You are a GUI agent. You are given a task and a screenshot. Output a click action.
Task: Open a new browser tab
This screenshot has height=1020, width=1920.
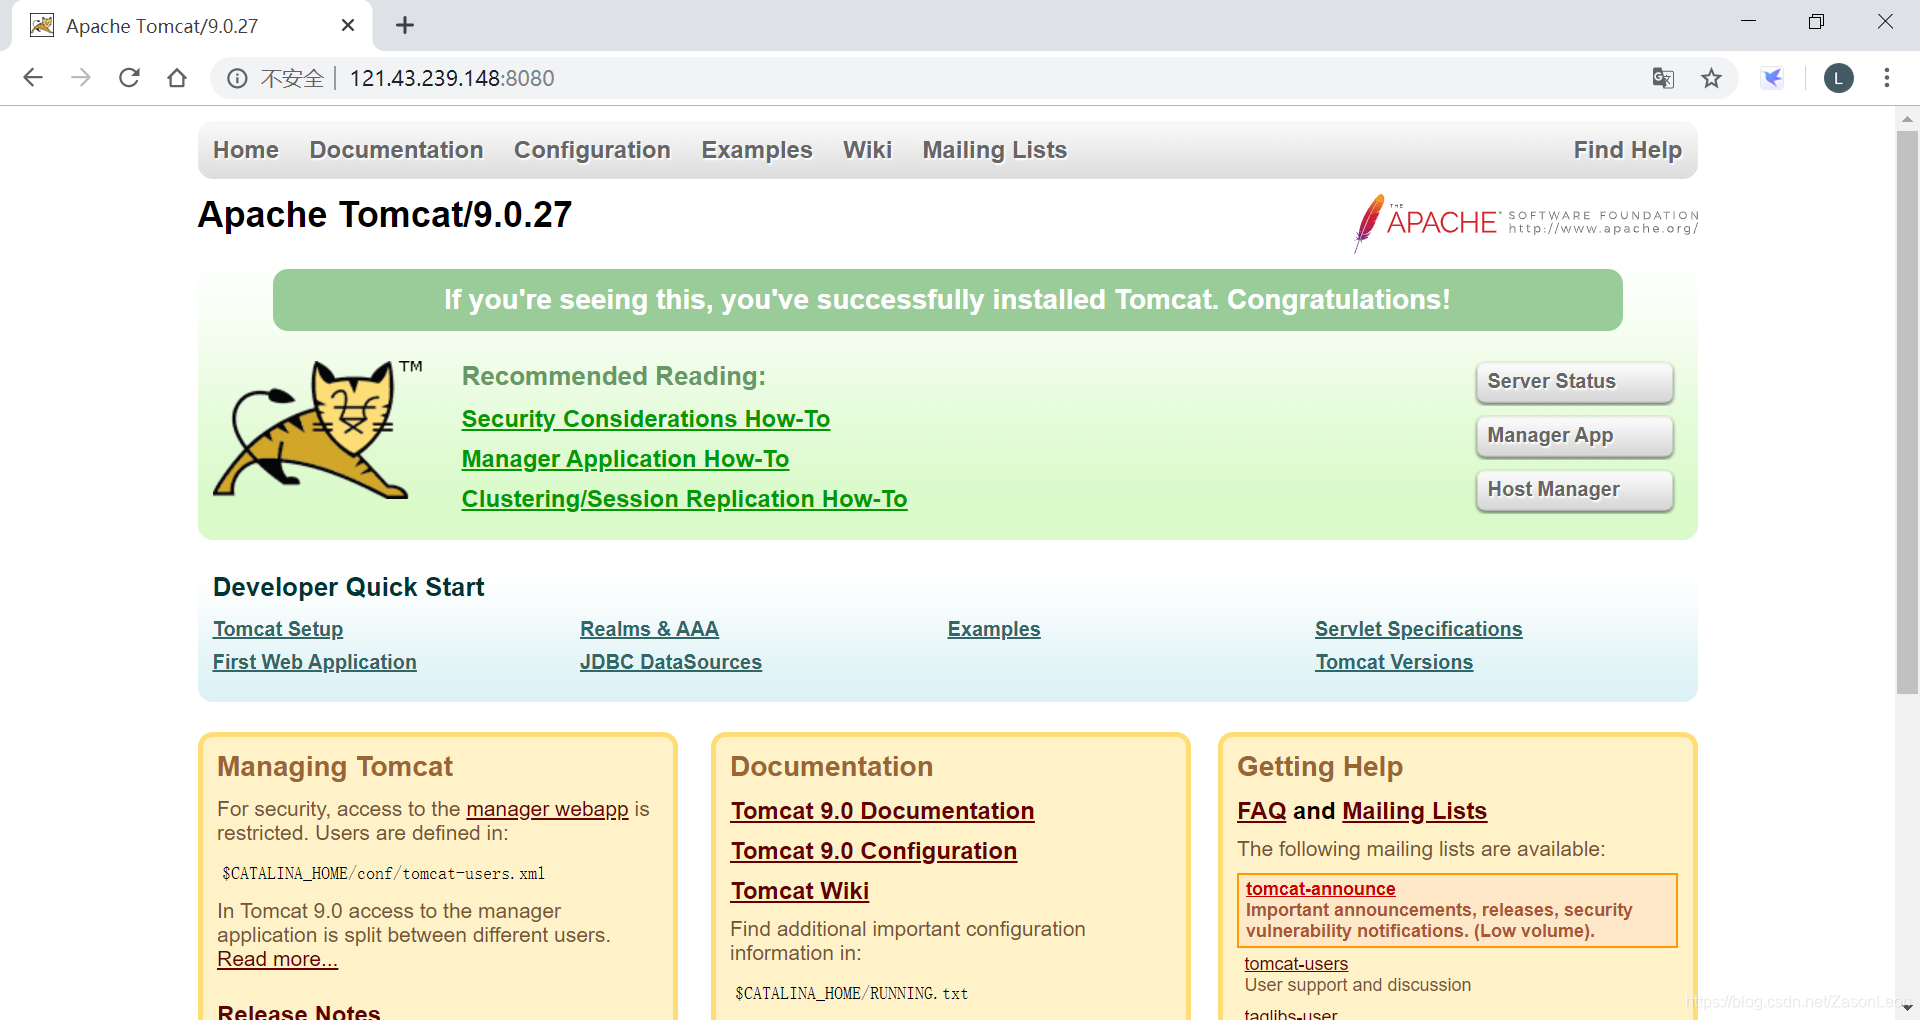405,25
